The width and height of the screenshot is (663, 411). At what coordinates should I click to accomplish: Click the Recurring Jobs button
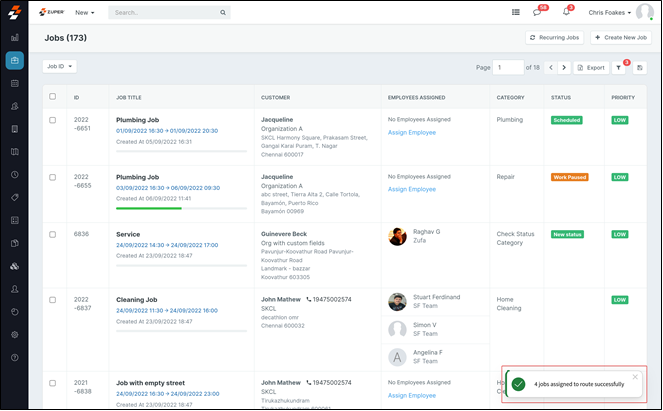pyautogui.click(x=555, y=38)
